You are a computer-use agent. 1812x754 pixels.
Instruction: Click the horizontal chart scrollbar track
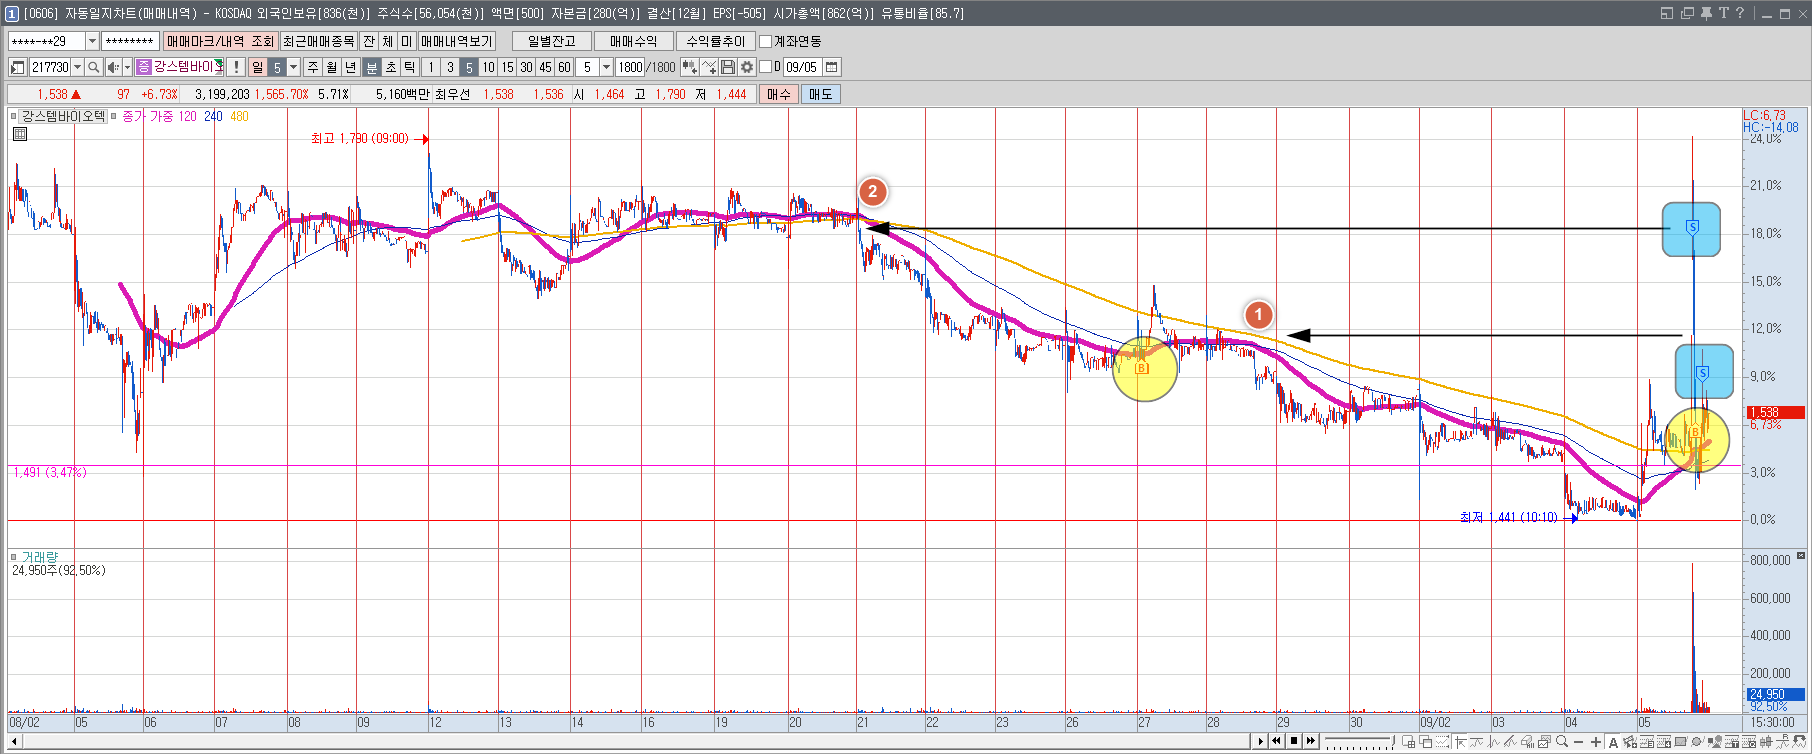pyautogui.click(x=636, y=741)
